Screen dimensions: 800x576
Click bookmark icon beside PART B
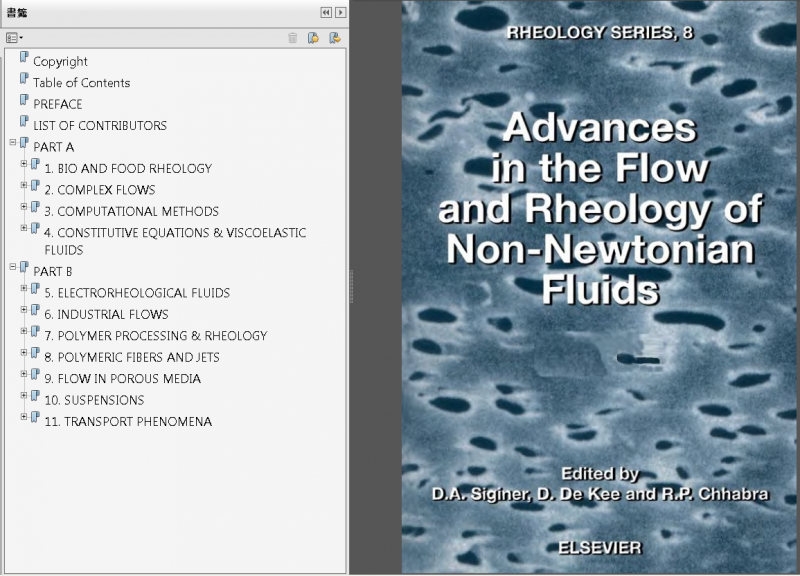pyautogui.click(x=24, y=267)
